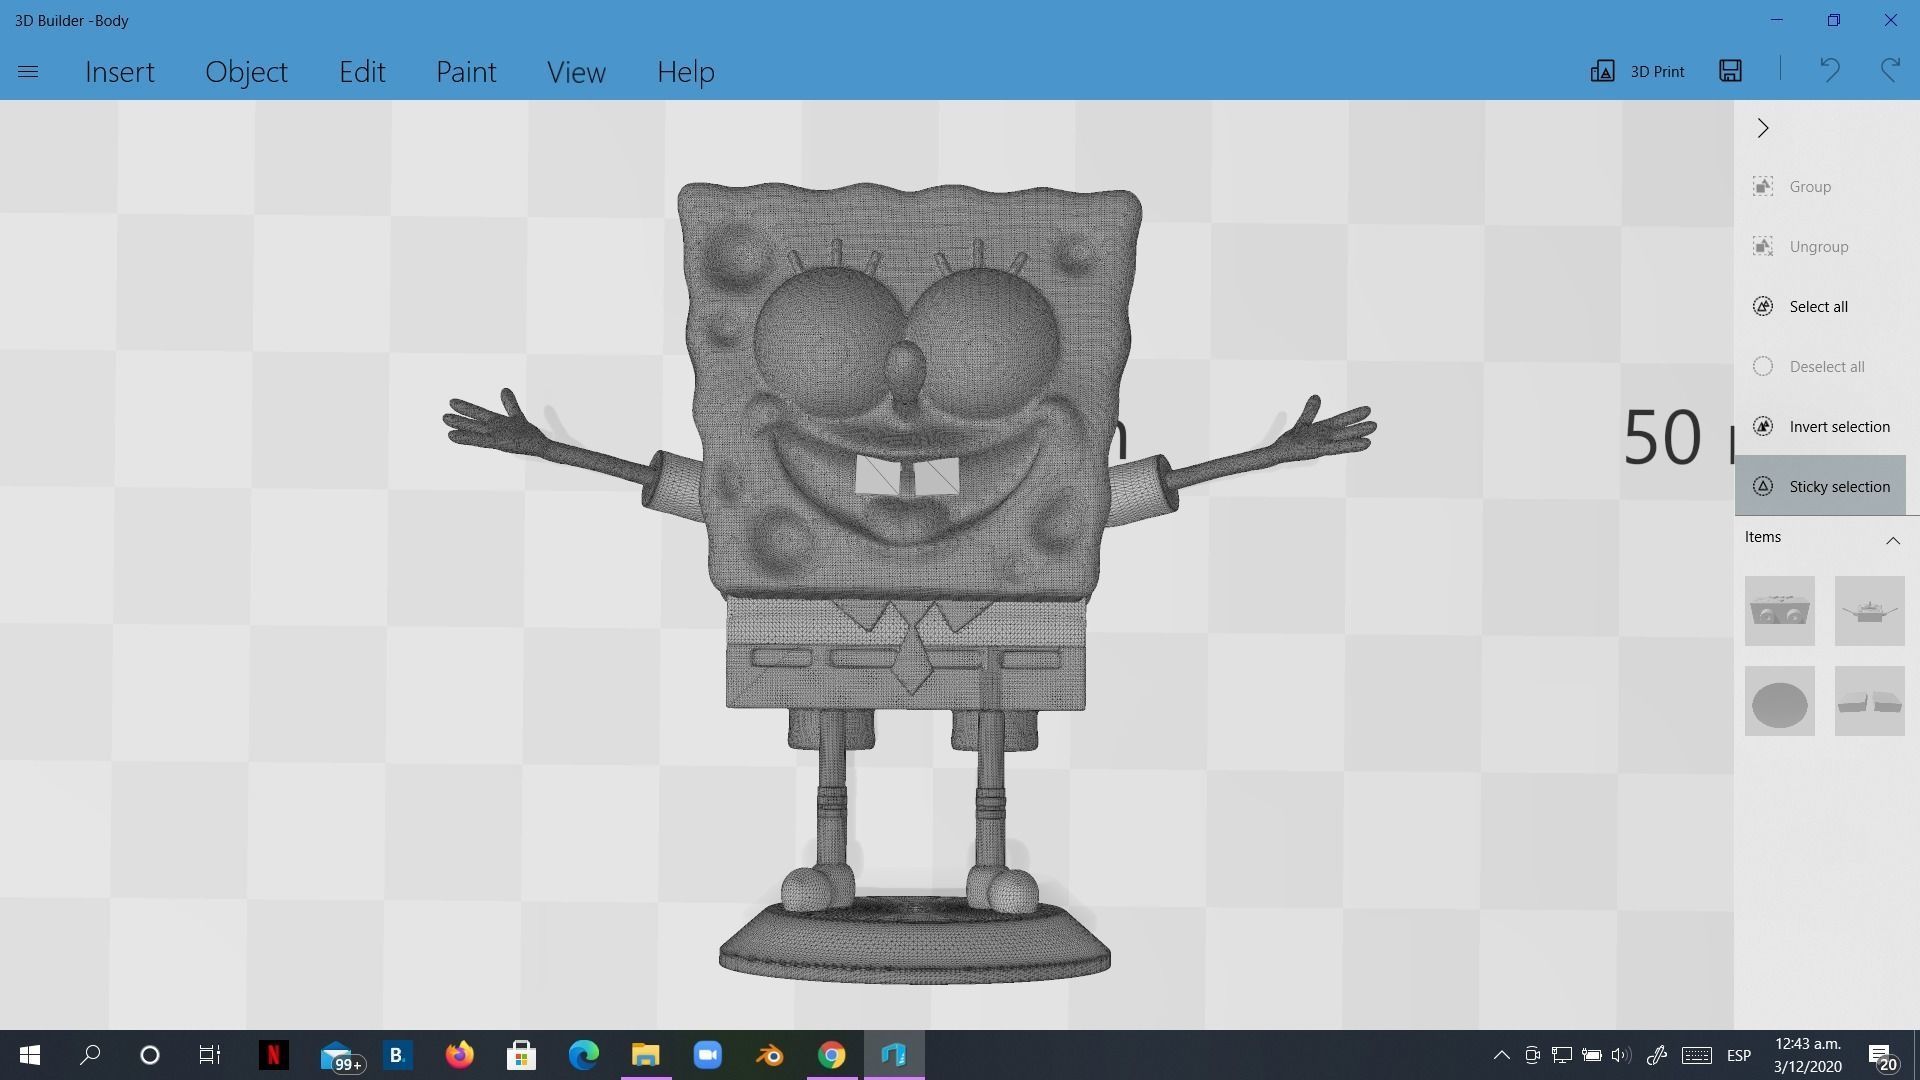Click the 3D Print button
This screenshot has width=1920, height=1080.
tap(1638, 71)
